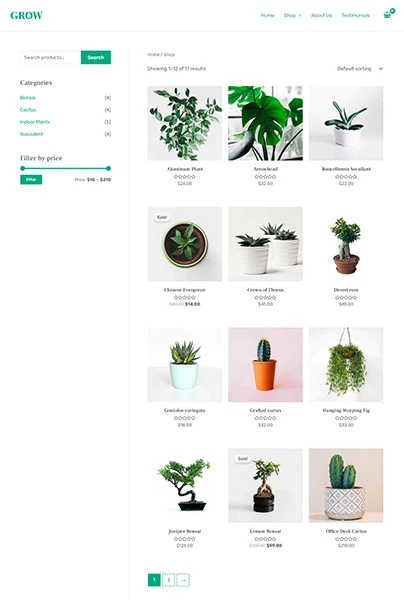Click the Search button
404x600 pixels.
point(96,57)
